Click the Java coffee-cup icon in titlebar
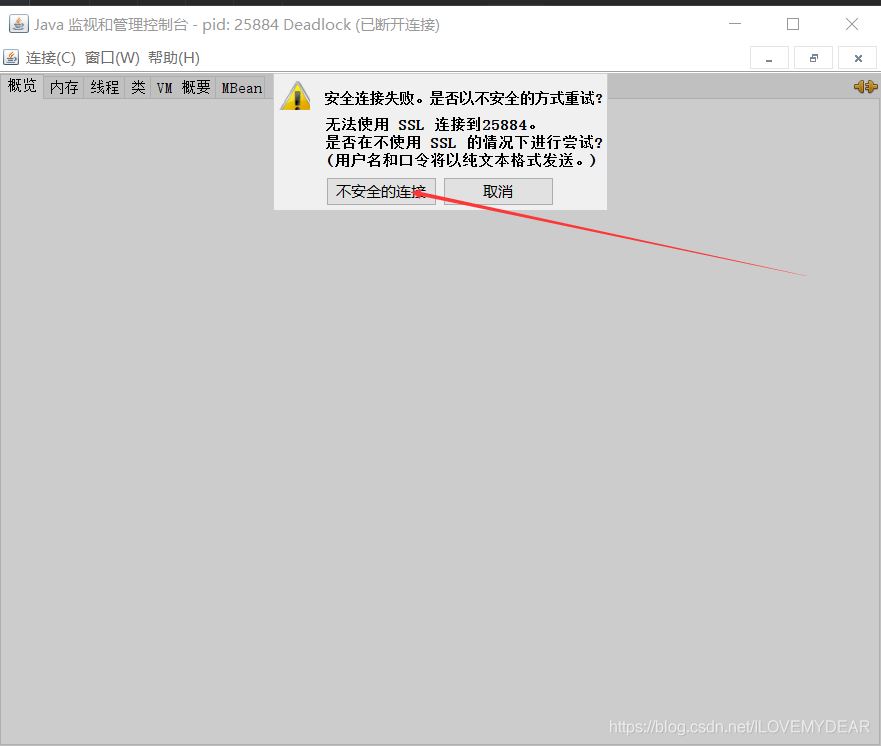The image size is (881, 746). click(x=17, y=23)
